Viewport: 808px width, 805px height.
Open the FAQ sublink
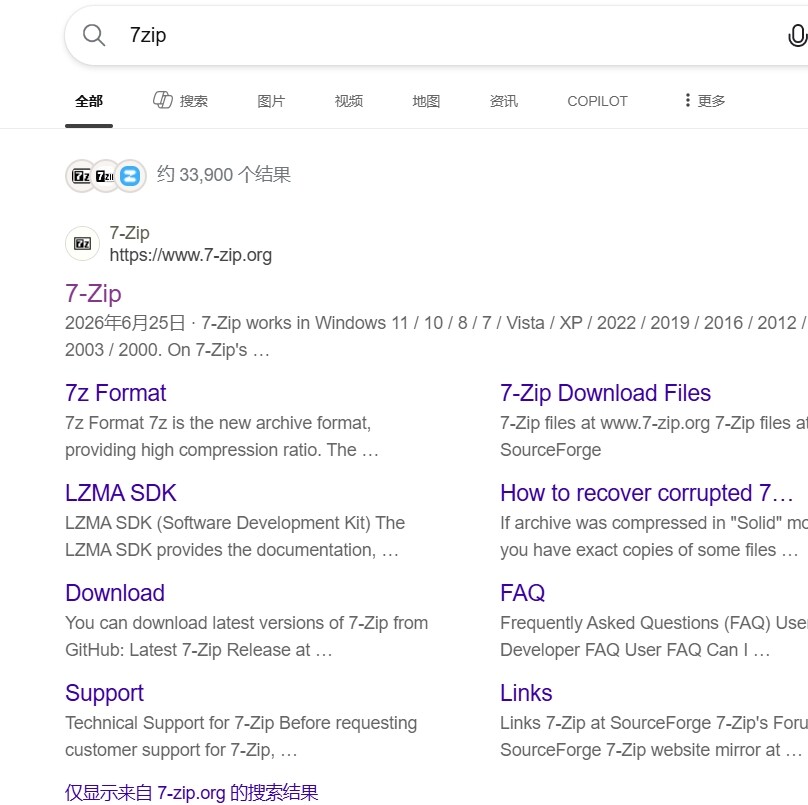pos(523,593)
